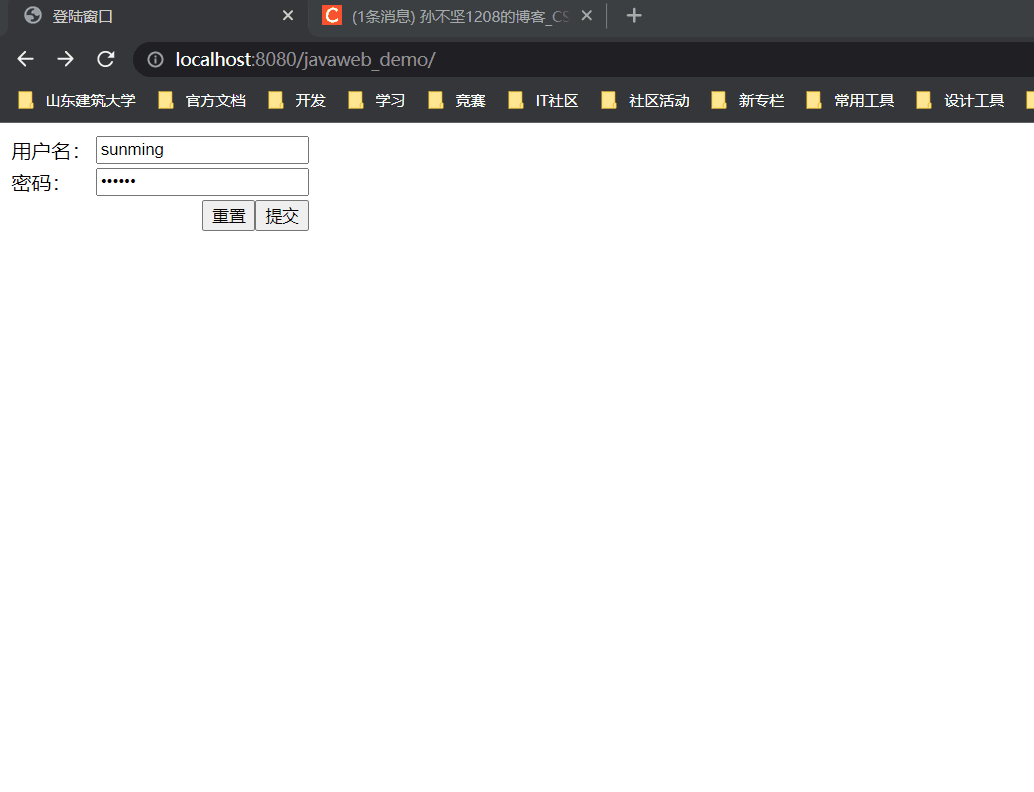Screen dimensions: 1034x792
Task: Click the reload page icon
Action: pyautogui.click(x=105, y=59)
